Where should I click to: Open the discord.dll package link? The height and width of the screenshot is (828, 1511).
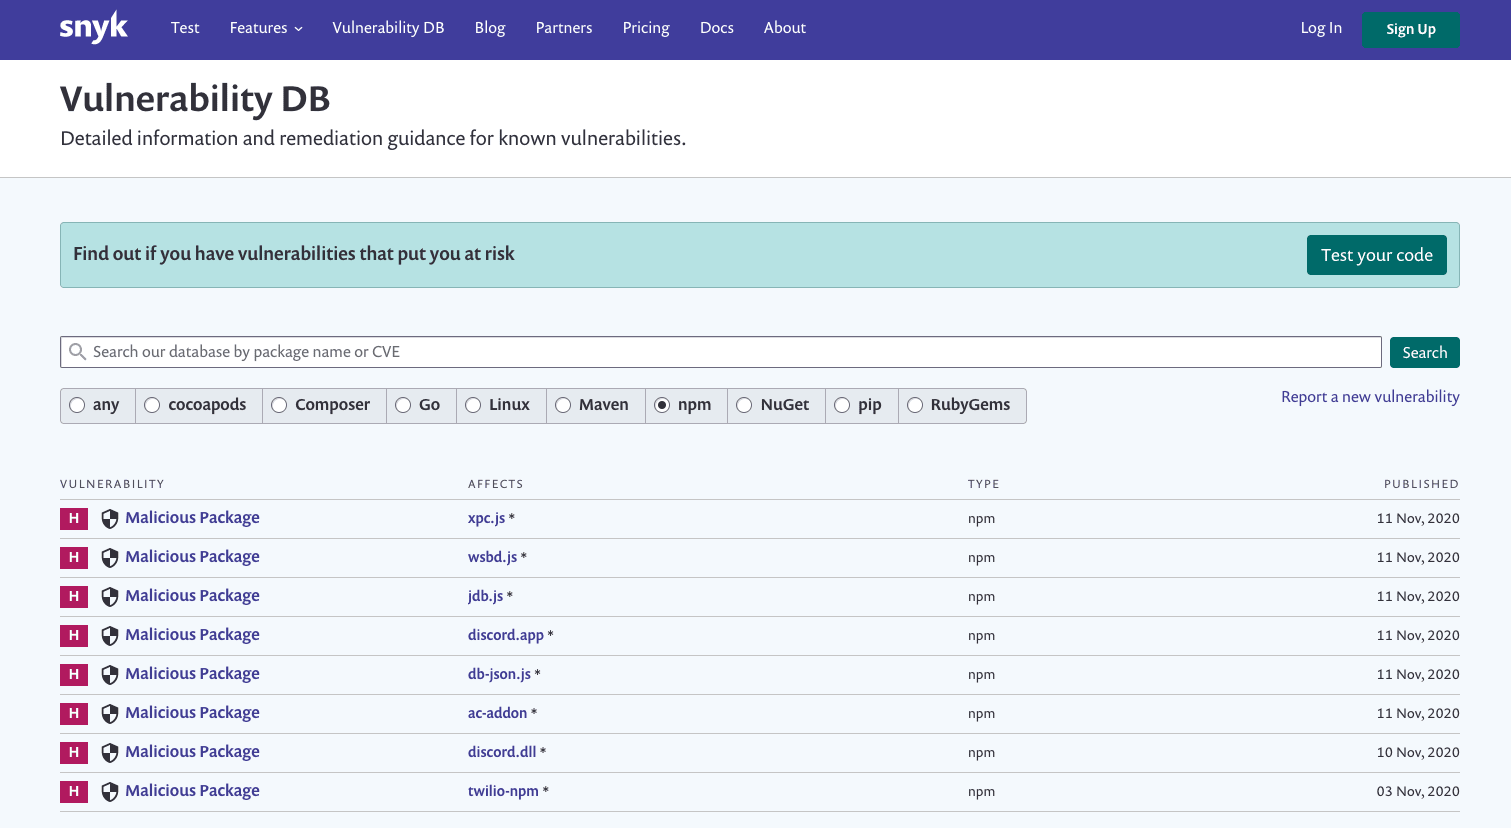coord(502,752)
